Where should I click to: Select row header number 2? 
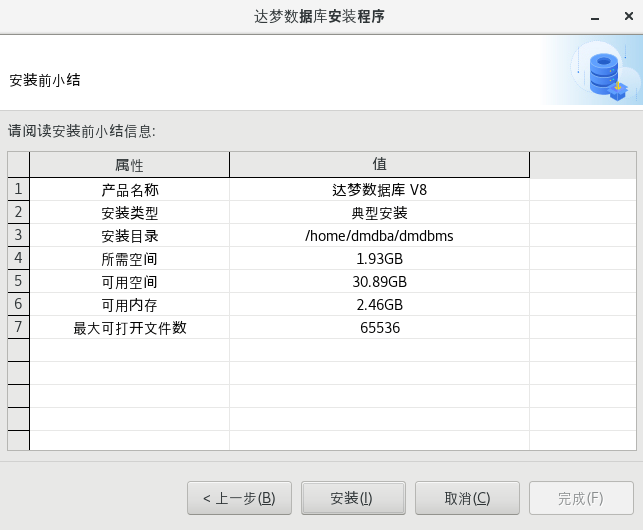point(18,212)
